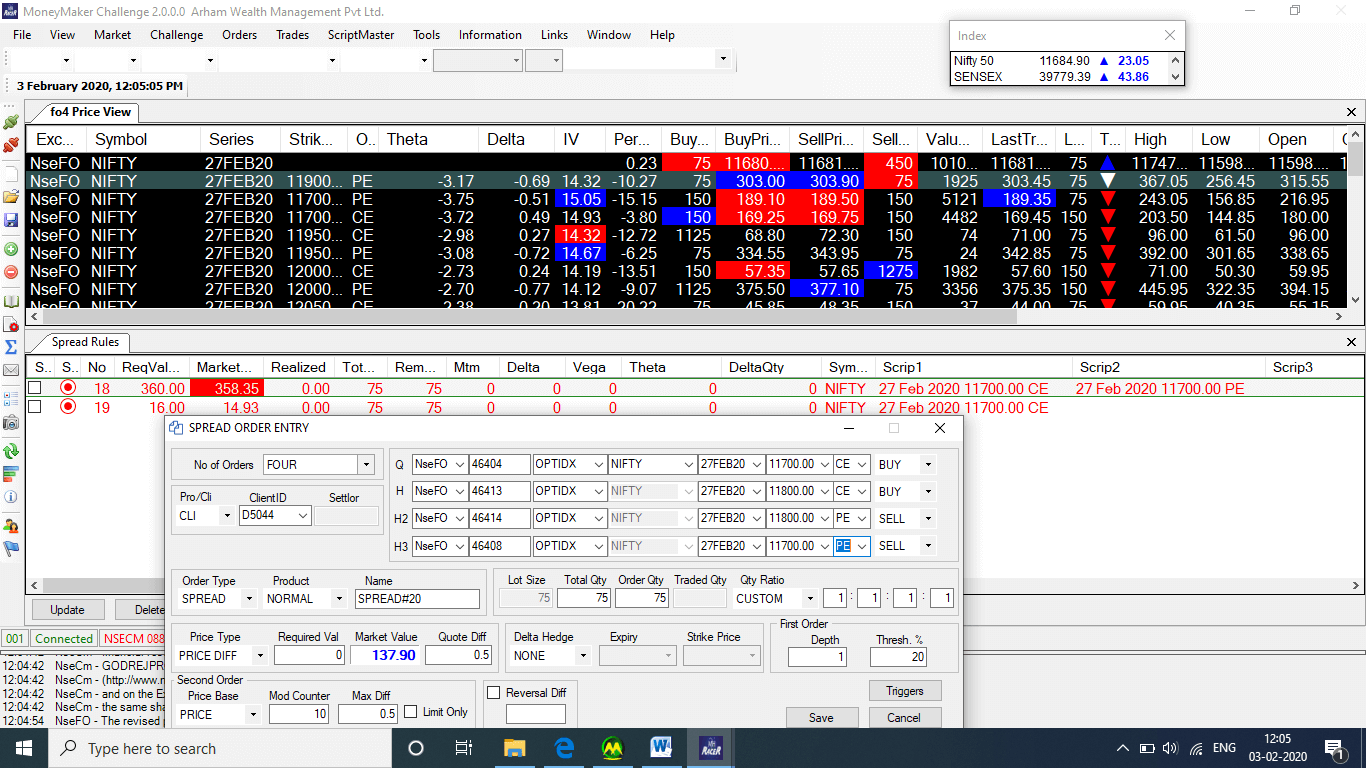Toggle red status button of rule 18

68,388
